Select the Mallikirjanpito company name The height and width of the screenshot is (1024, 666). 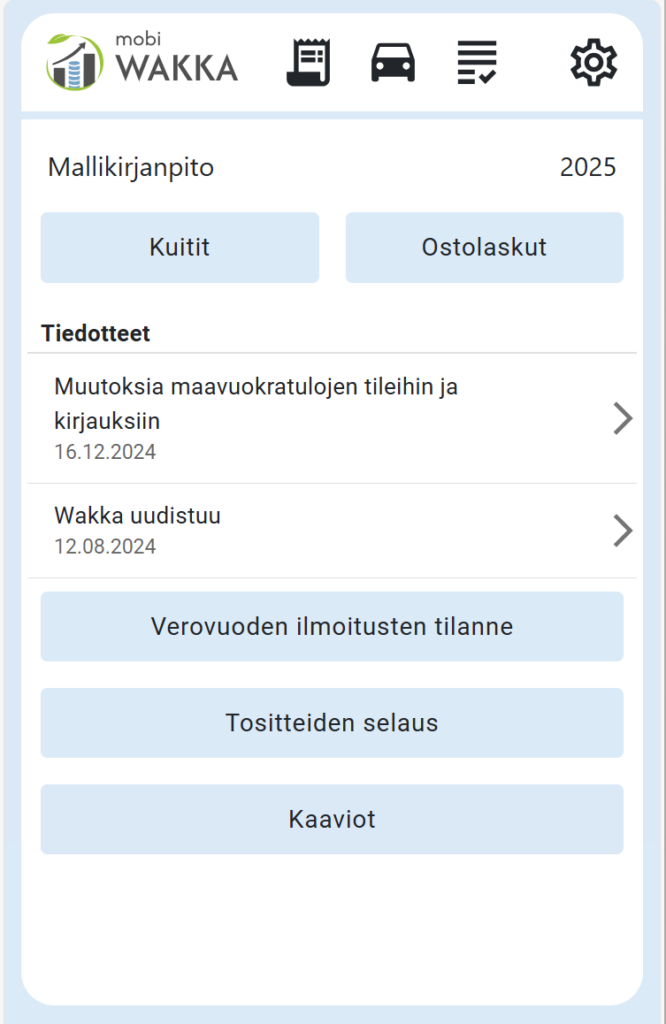pyautogui.click(x=131, y=168)
